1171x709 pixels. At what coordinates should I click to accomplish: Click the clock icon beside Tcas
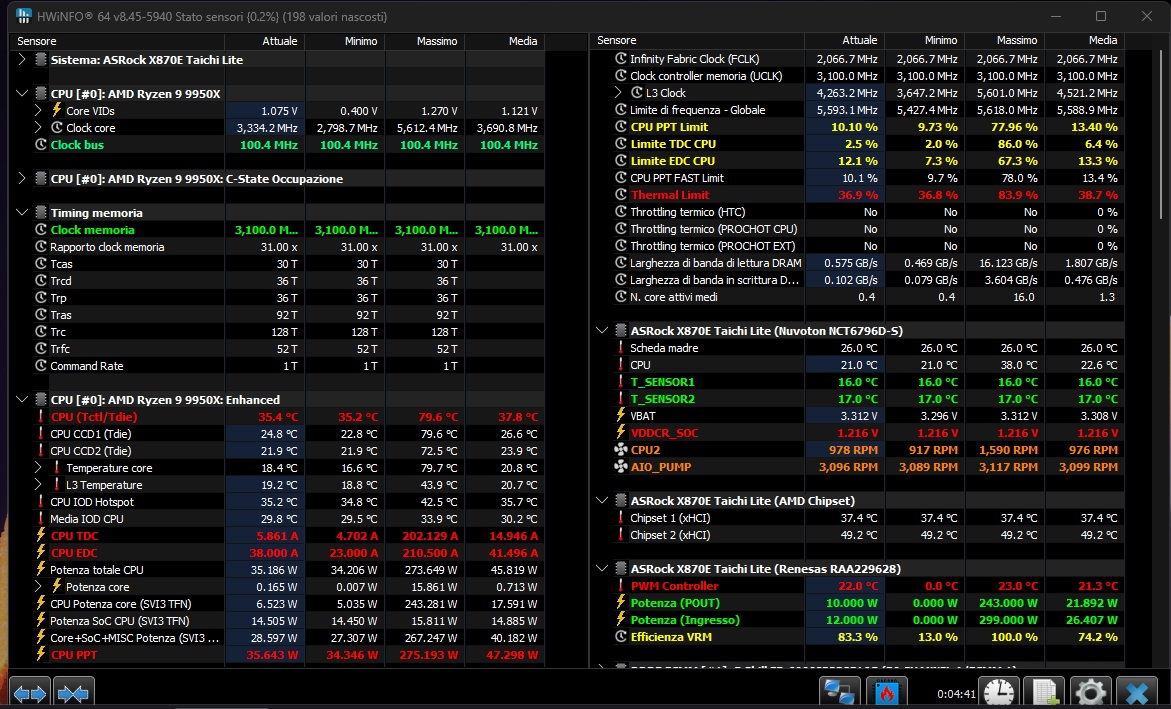coord(41,263)
